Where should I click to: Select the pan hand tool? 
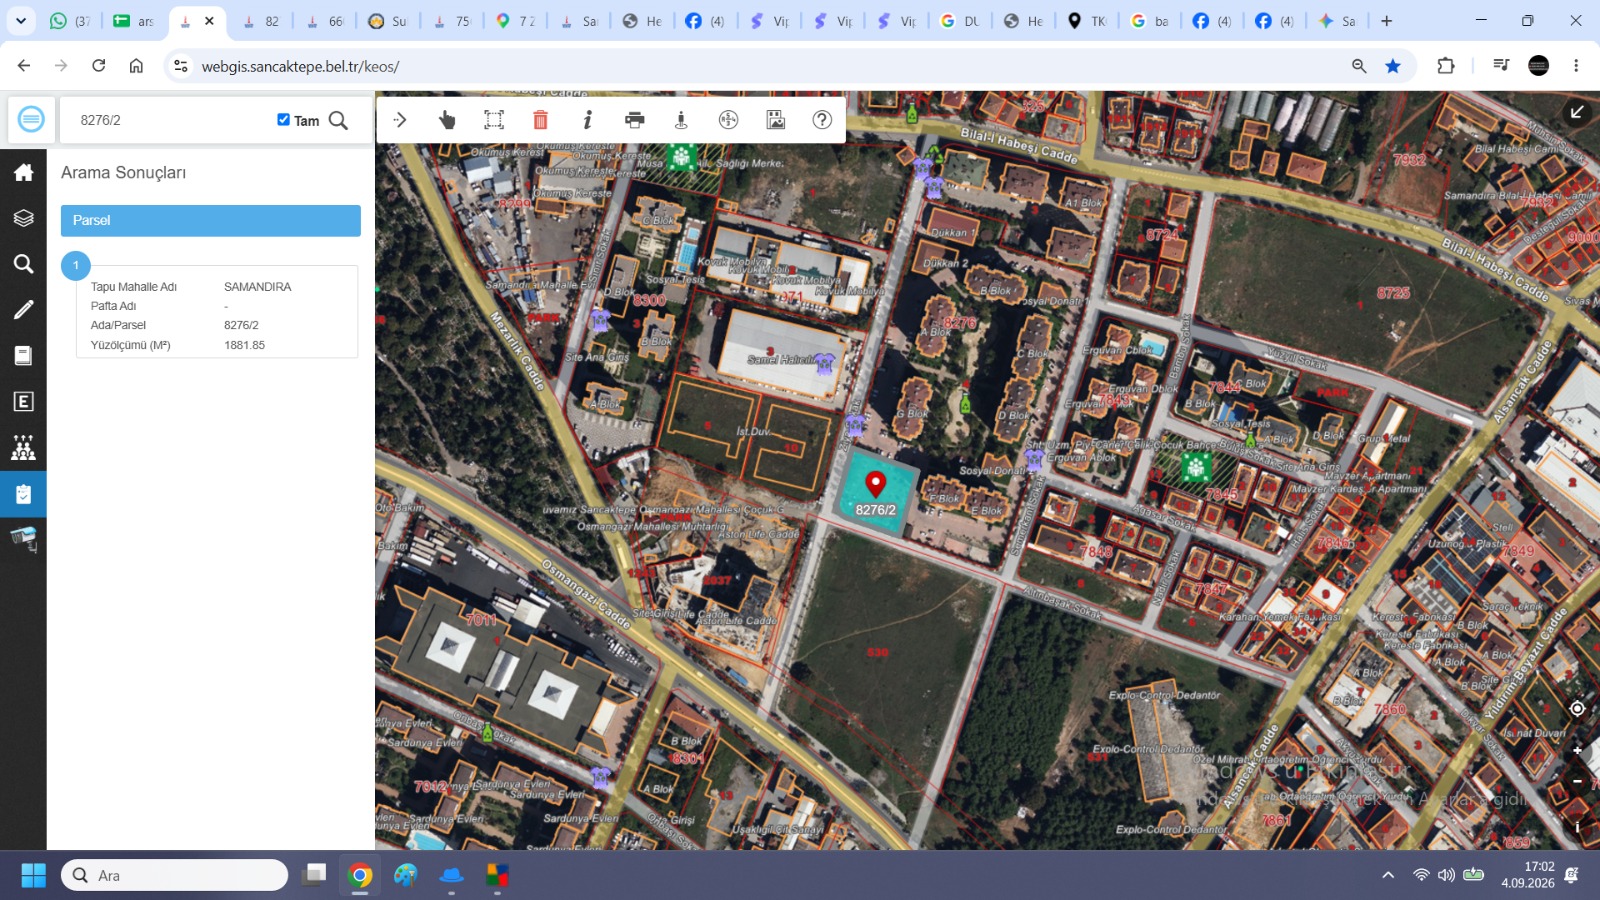coord(447,120)
